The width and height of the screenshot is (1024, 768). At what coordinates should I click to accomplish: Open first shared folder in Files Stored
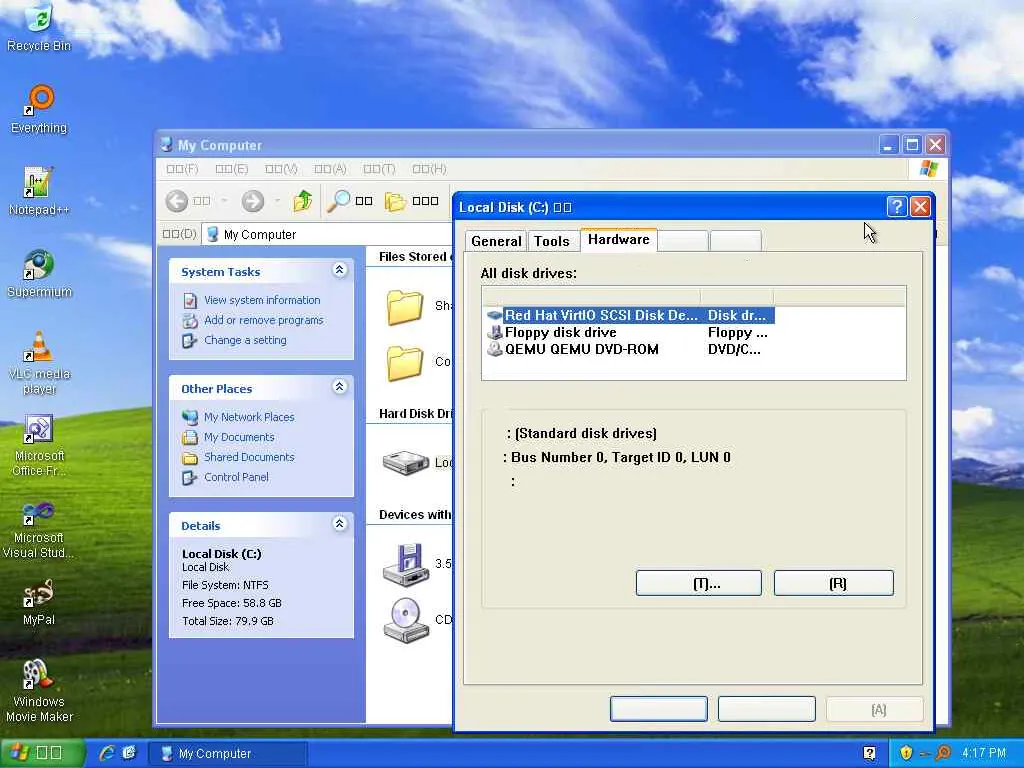pos(405,307)
